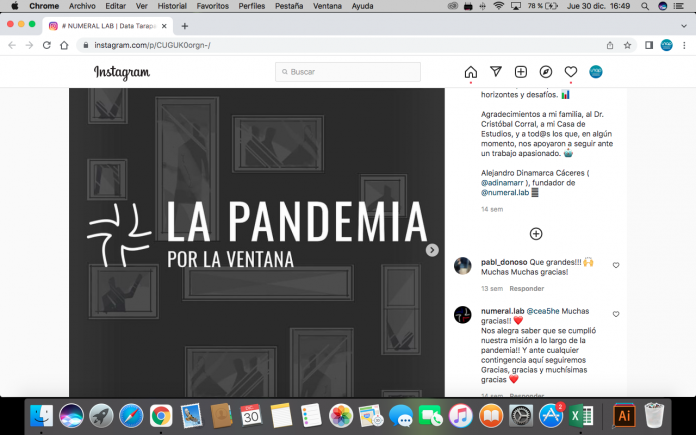Open the profile avatar in Instagram navbar
Viewport: 696px width, 435px height.
(596, 72)
